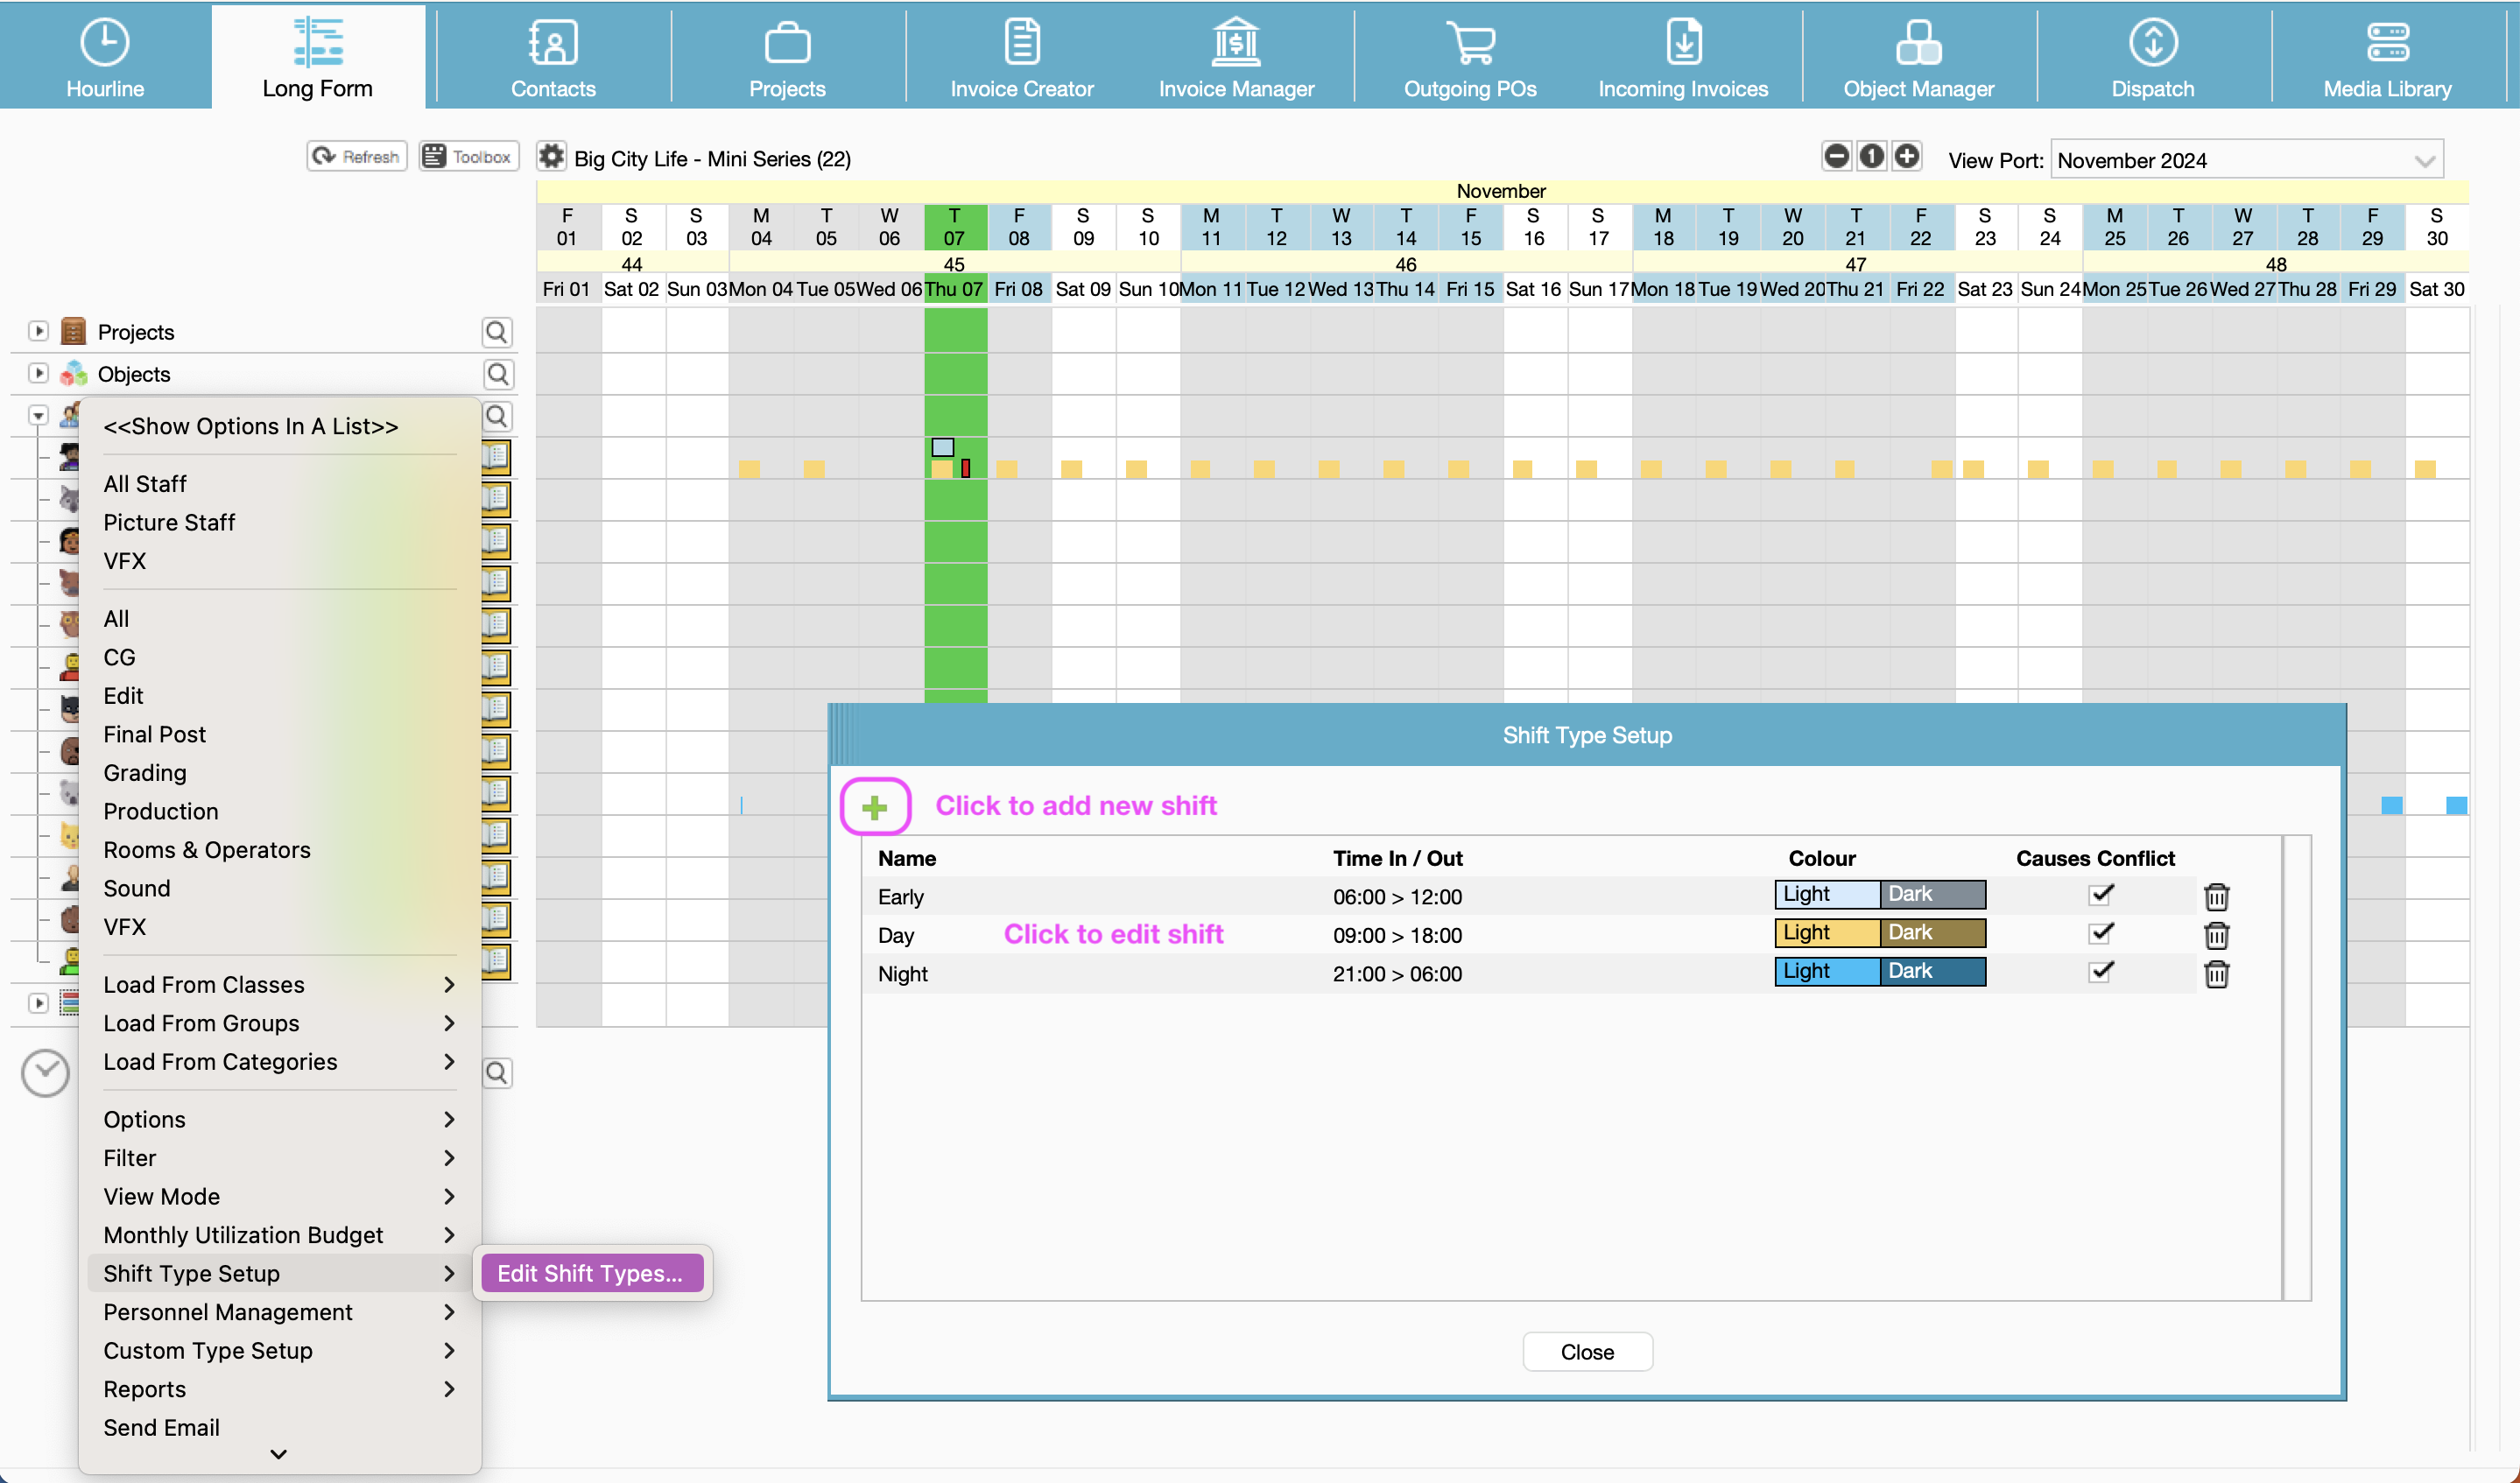2520x1483 pixels.
Task: Click the gear icon beside Big City Life
Action: (x=551, y=157)
